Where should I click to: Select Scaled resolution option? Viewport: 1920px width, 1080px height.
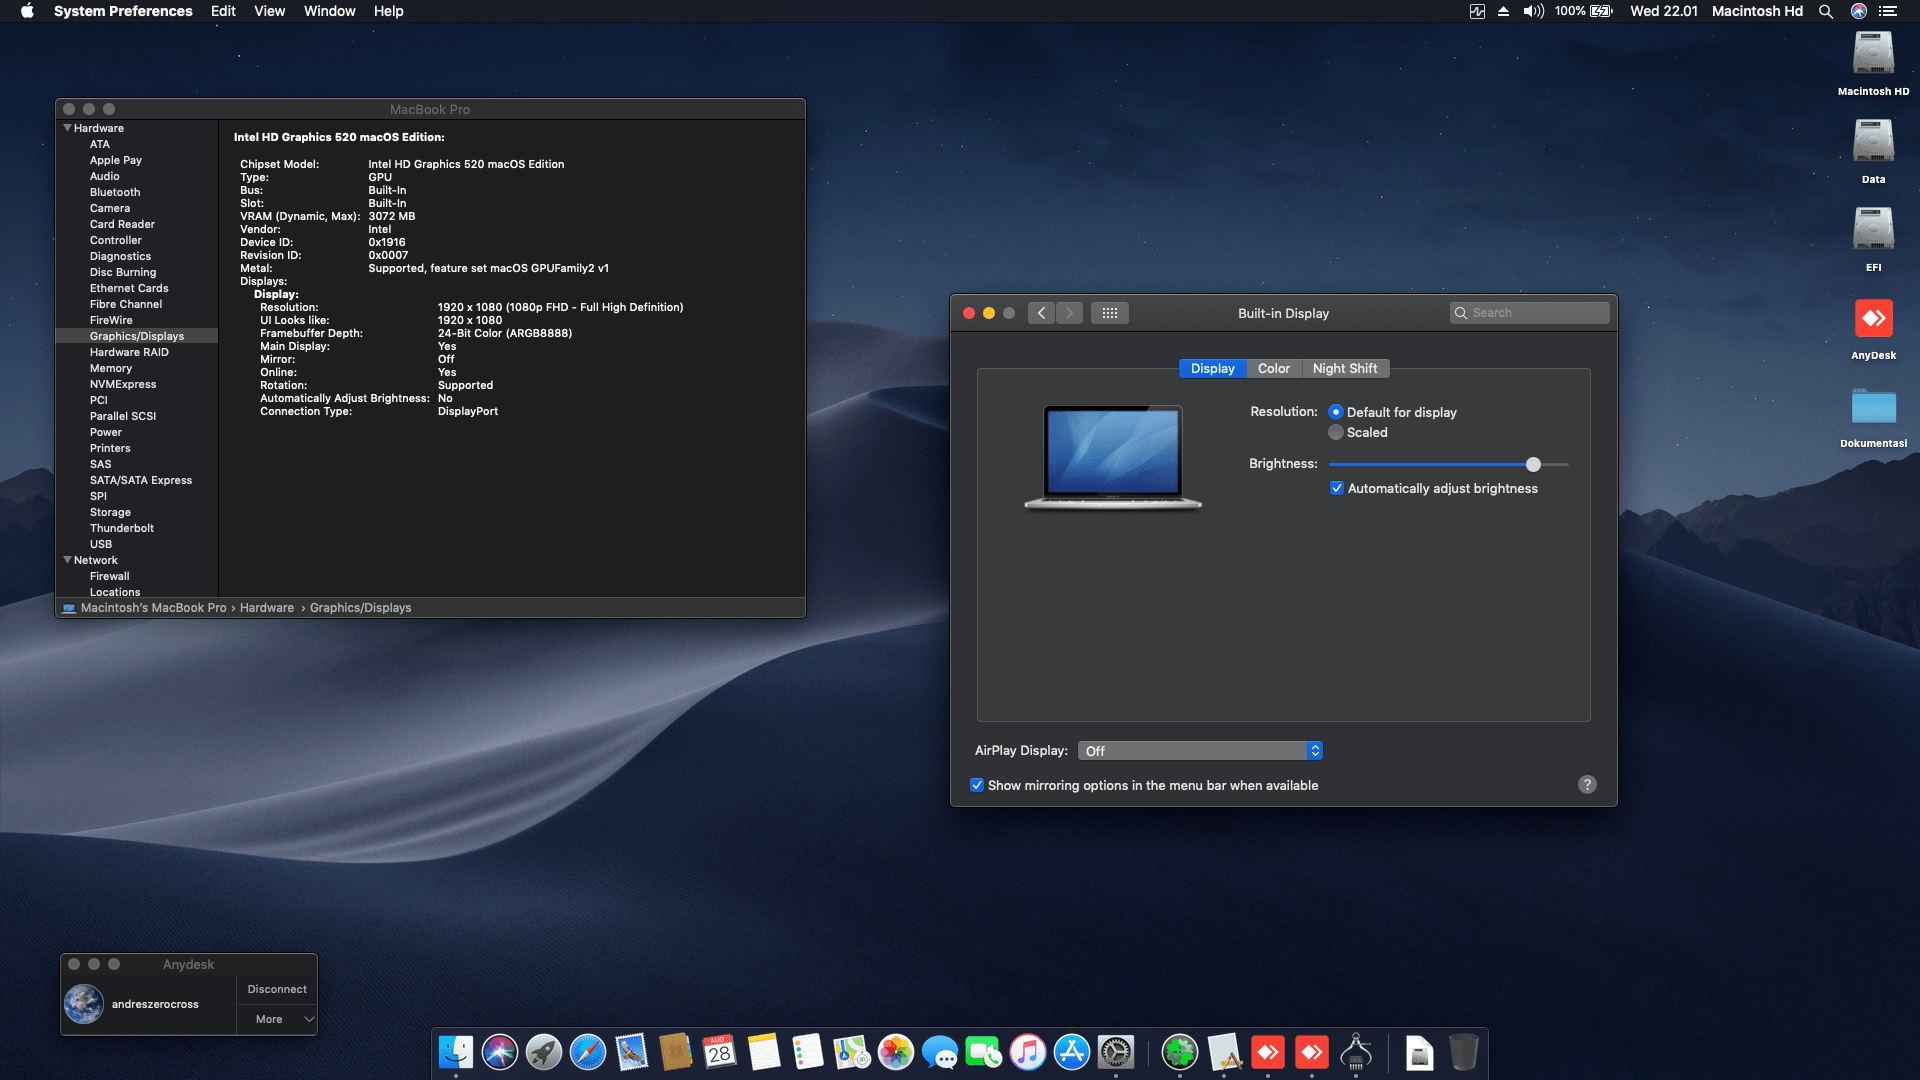(x=1336, y=432)
